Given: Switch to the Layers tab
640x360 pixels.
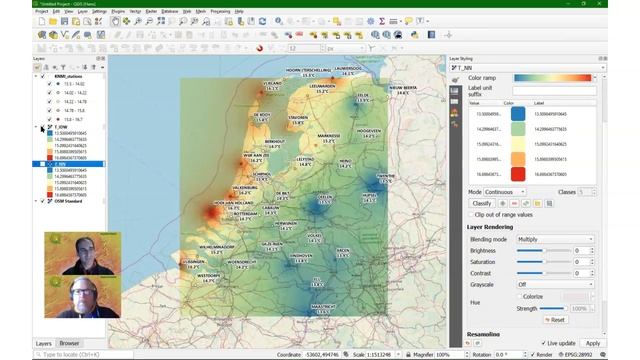Looking at the screenshot, I should click(44, 343).
